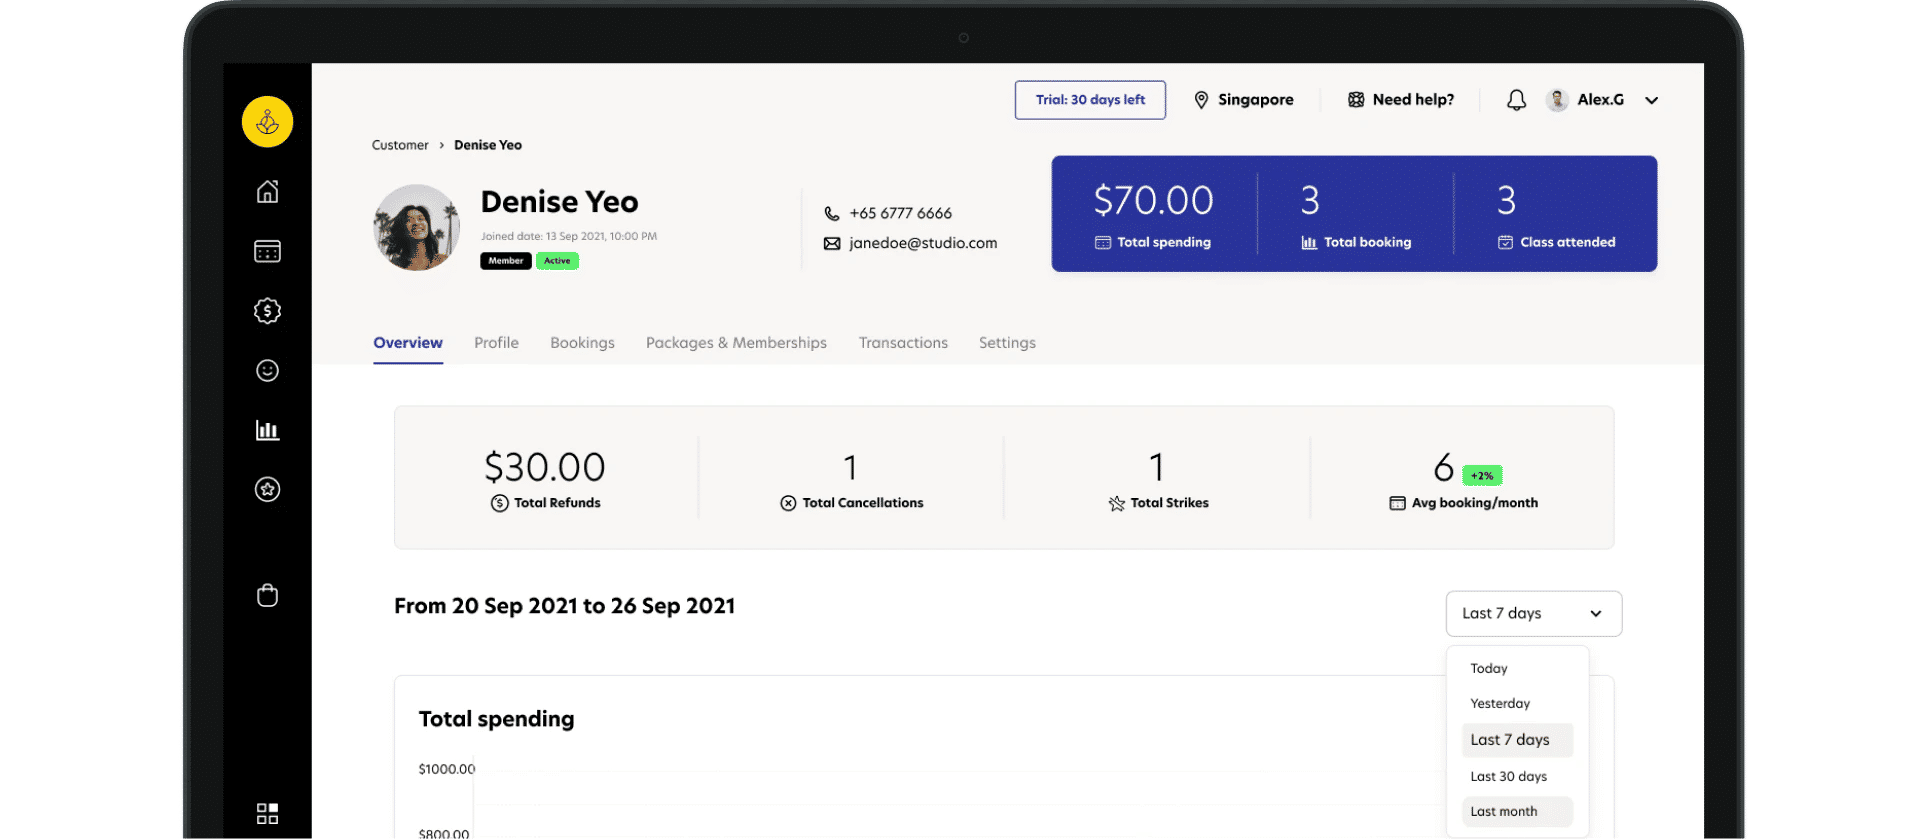Click the $30.00 Total Refunds value
Image resolution: width=1928 pixels, height=839 pixels.
point(545,467)
